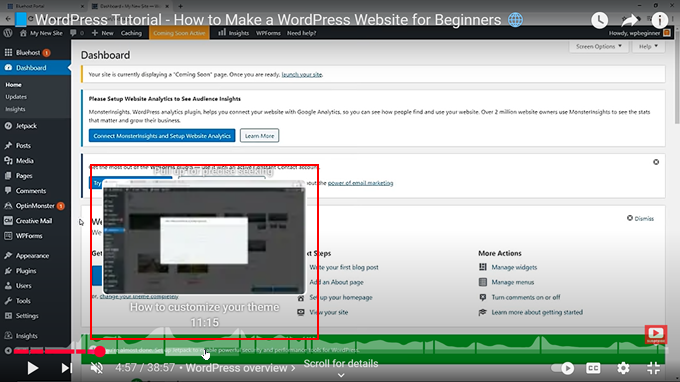This screenshot has height=382, width=680.
Task: Click Manage menus link
Action: (x=513, y=282)
